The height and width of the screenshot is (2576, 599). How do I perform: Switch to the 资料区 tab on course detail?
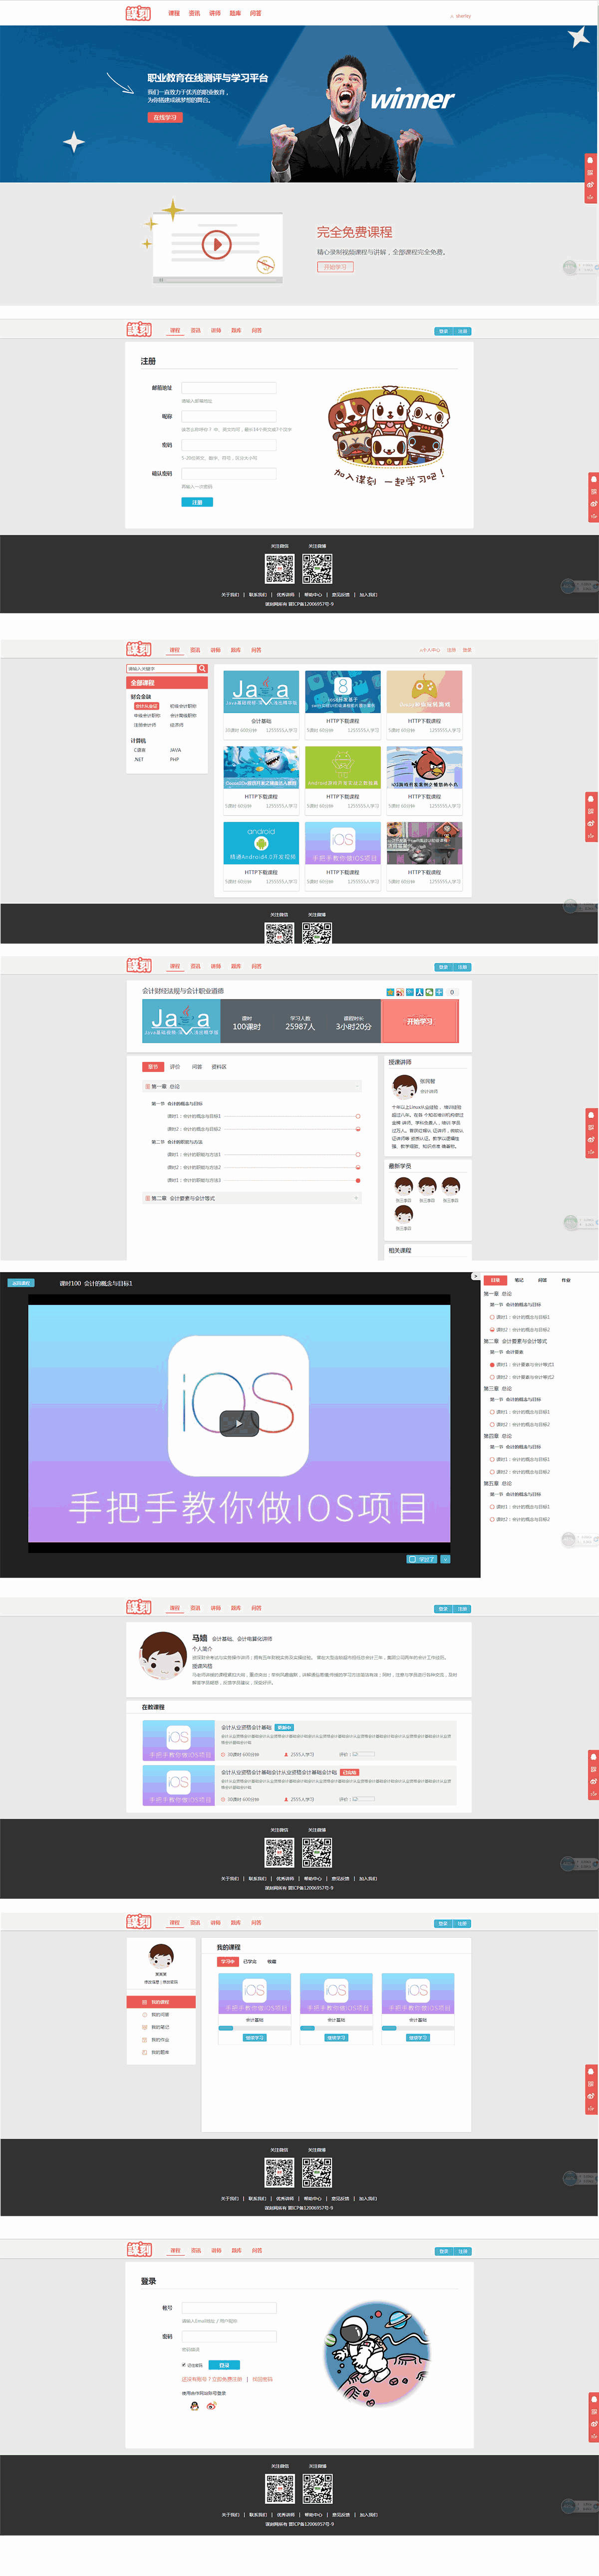219,1067
